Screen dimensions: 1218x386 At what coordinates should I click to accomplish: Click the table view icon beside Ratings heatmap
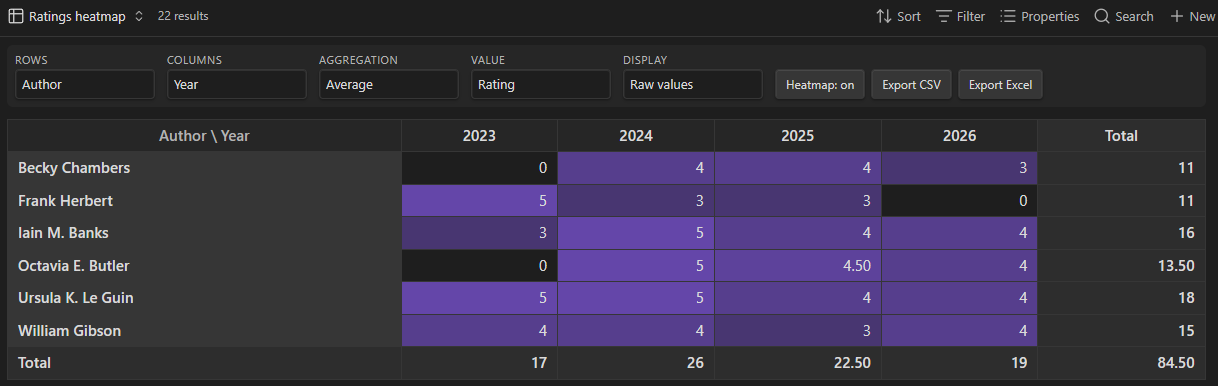[16, 16]
